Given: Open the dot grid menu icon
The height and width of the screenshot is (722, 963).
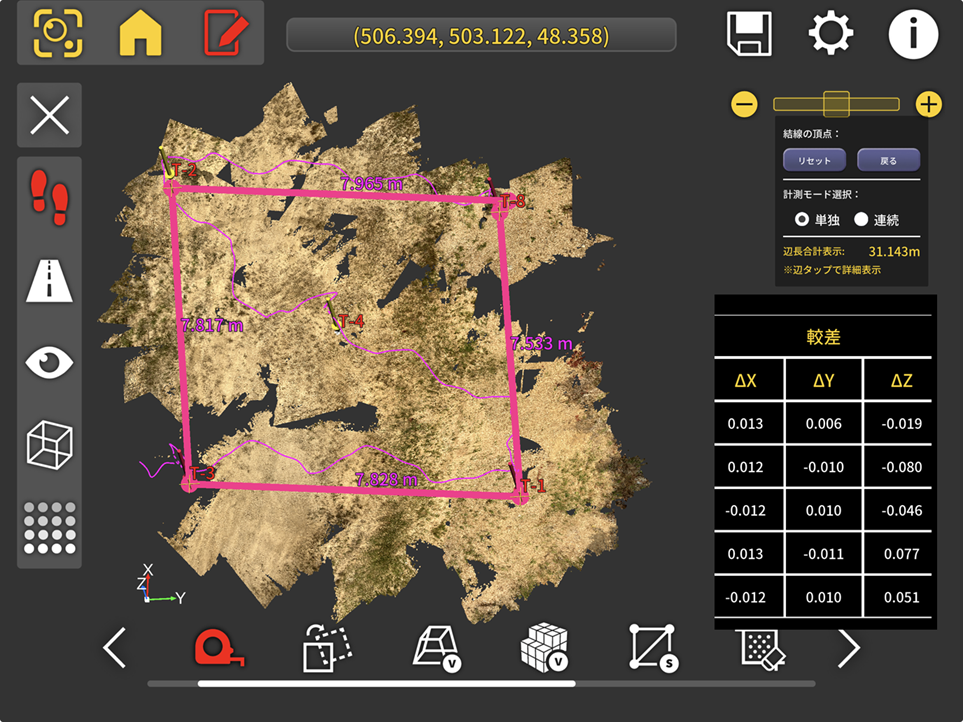Looking at the screenshot, I should [49, 528].
